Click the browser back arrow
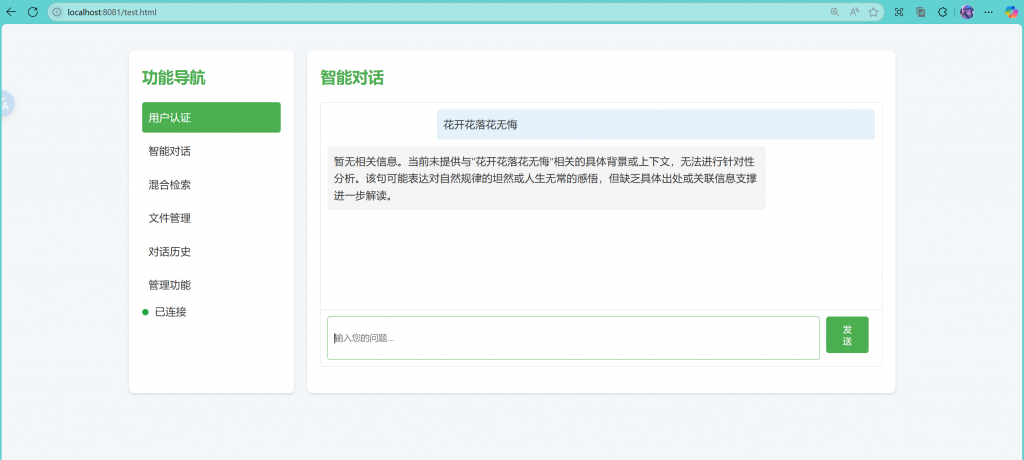The width and height of the screenshot is (1024, 460). tap(11, 12)
